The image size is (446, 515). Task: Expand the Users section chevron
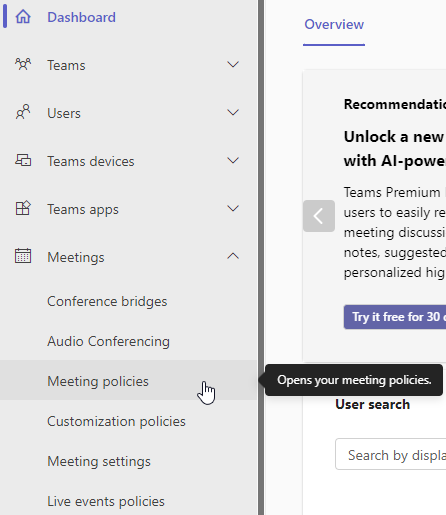click(x=233, y=112)
